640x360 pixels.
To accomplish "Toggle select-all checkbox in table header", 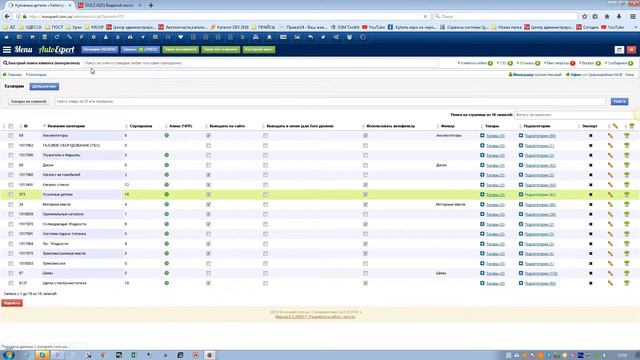I will click(x=11, y=126).
